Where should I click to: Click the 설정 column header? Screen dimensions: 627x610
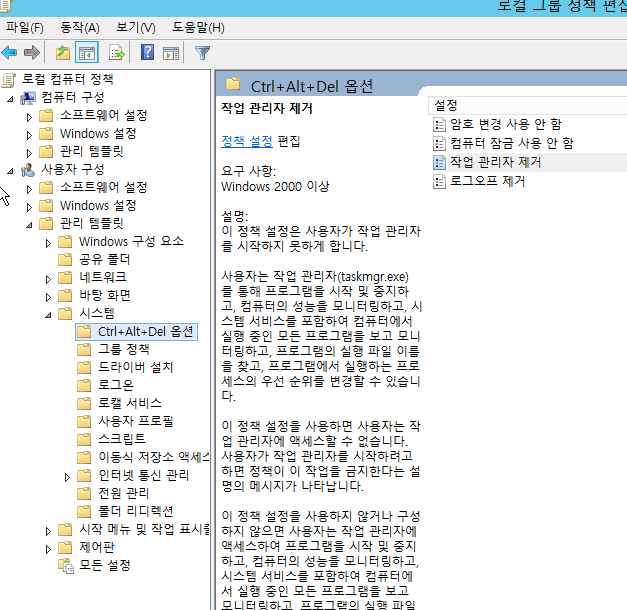pyautogui.click(x=527, y=106)
